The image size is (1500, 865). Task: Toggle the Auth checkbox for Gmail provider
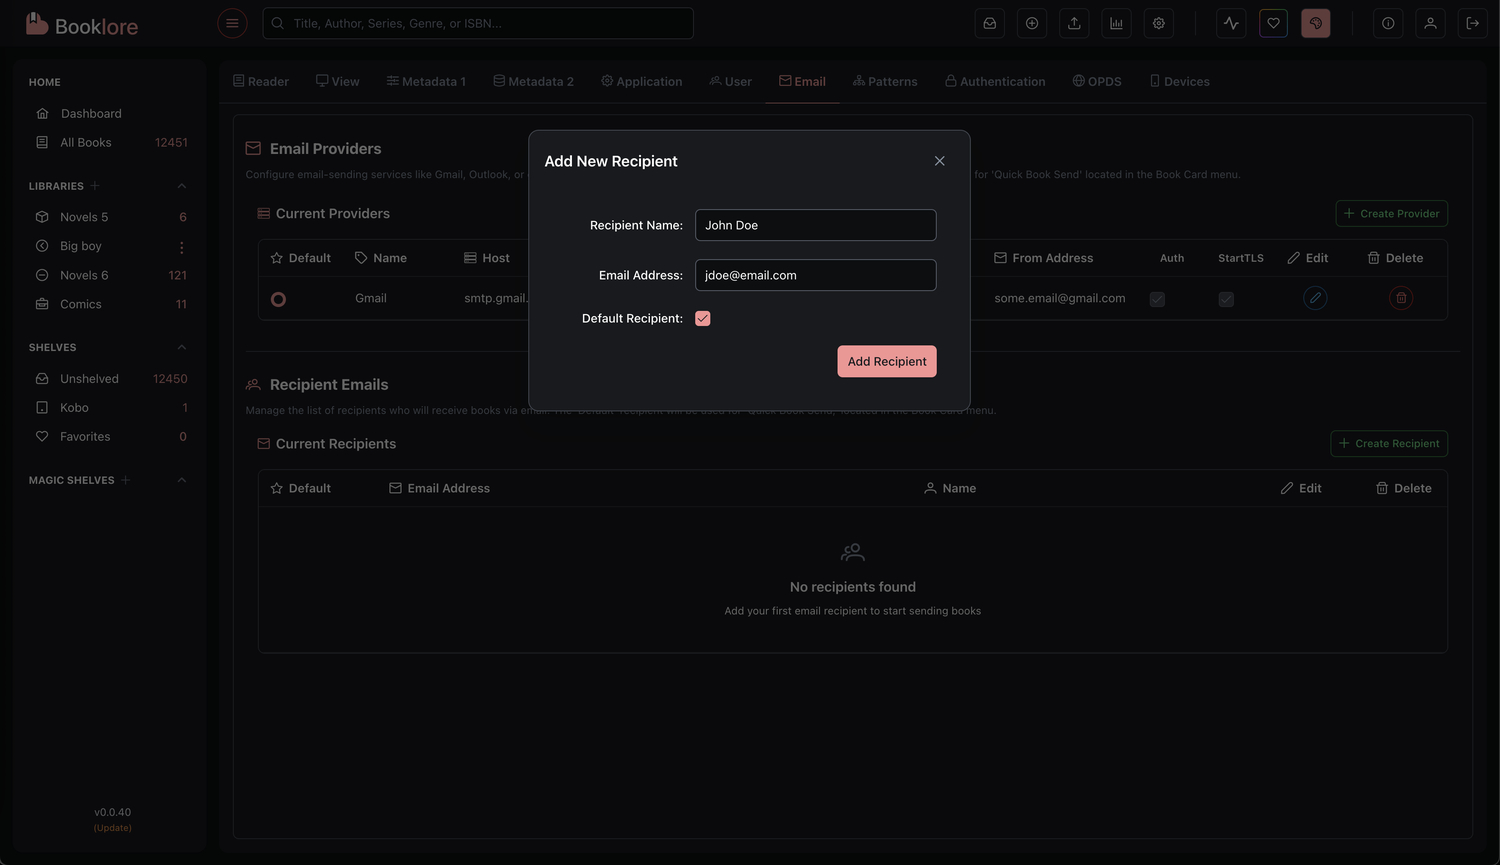pos(1157,298)
